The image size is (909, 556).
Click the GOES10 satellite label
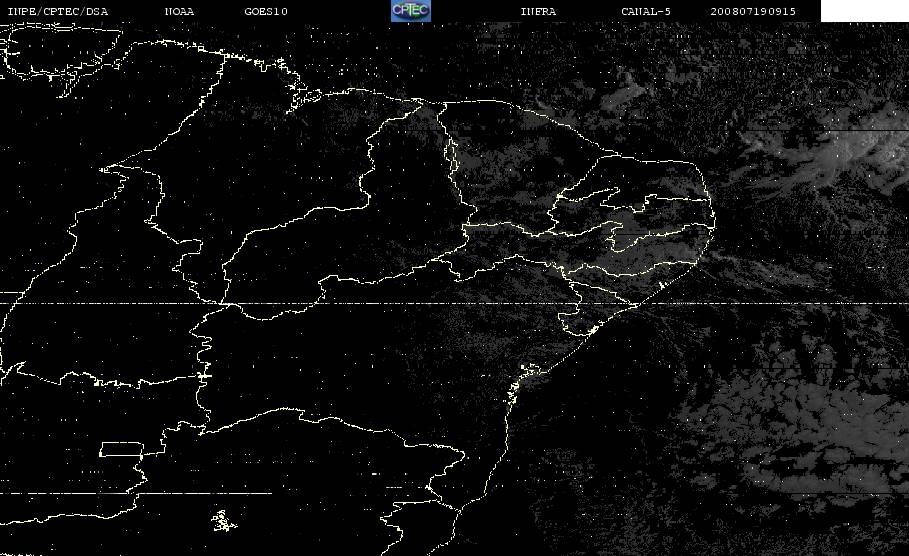[x=266, y=12]
